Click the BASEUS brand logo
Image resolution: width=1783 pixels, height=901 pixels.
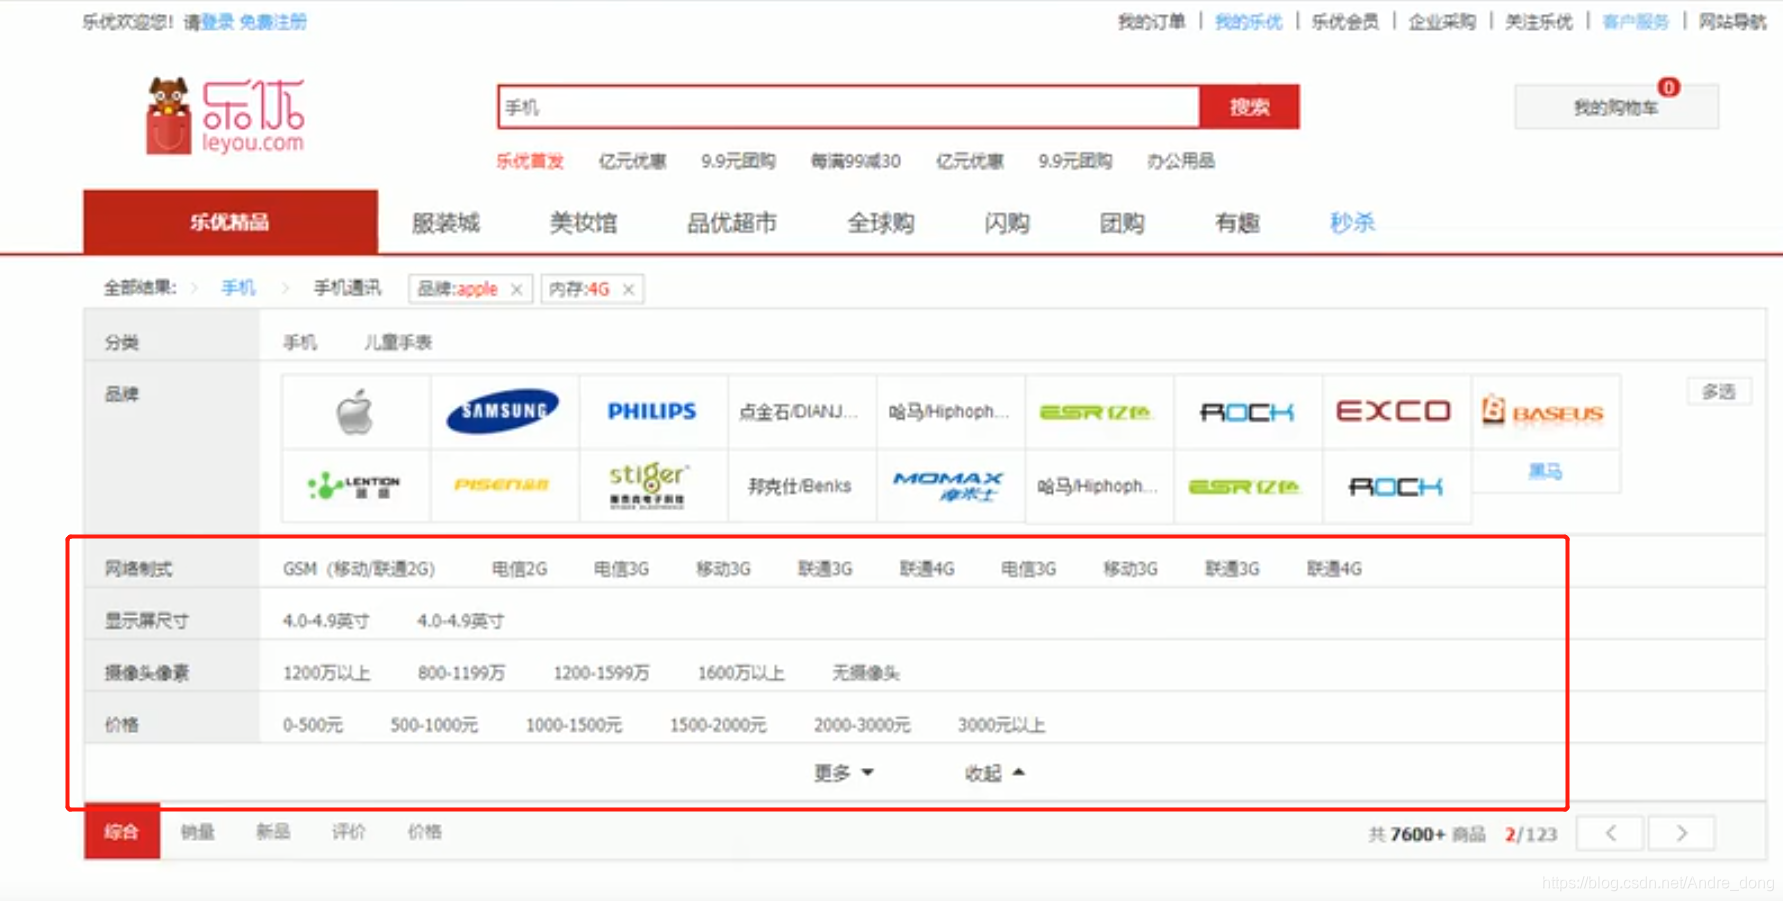pos(1545,410)
